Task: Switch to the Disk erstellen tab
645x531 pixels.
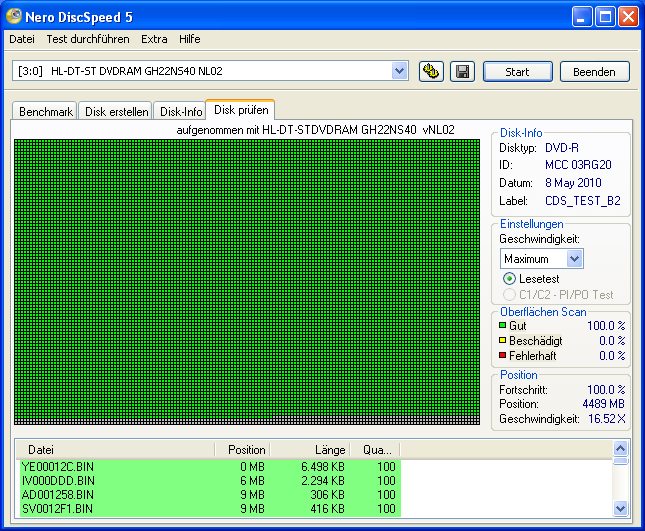Action: pyautogui.click(x=116, y=111)
